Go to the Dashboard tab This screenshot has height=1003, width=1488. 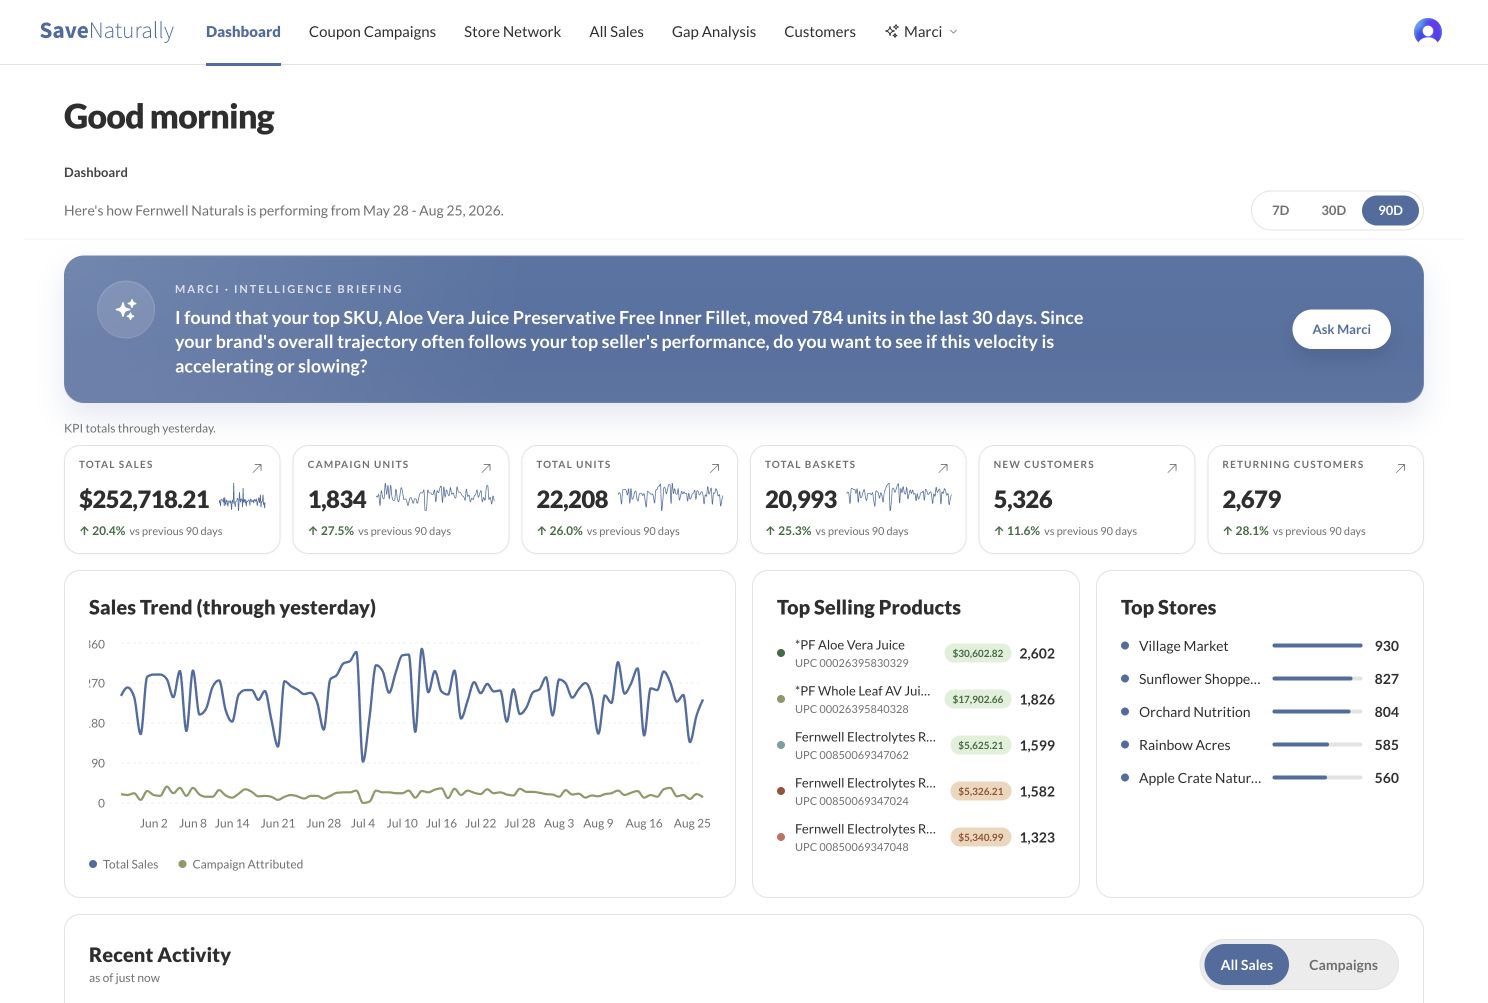tap(243, 32)
